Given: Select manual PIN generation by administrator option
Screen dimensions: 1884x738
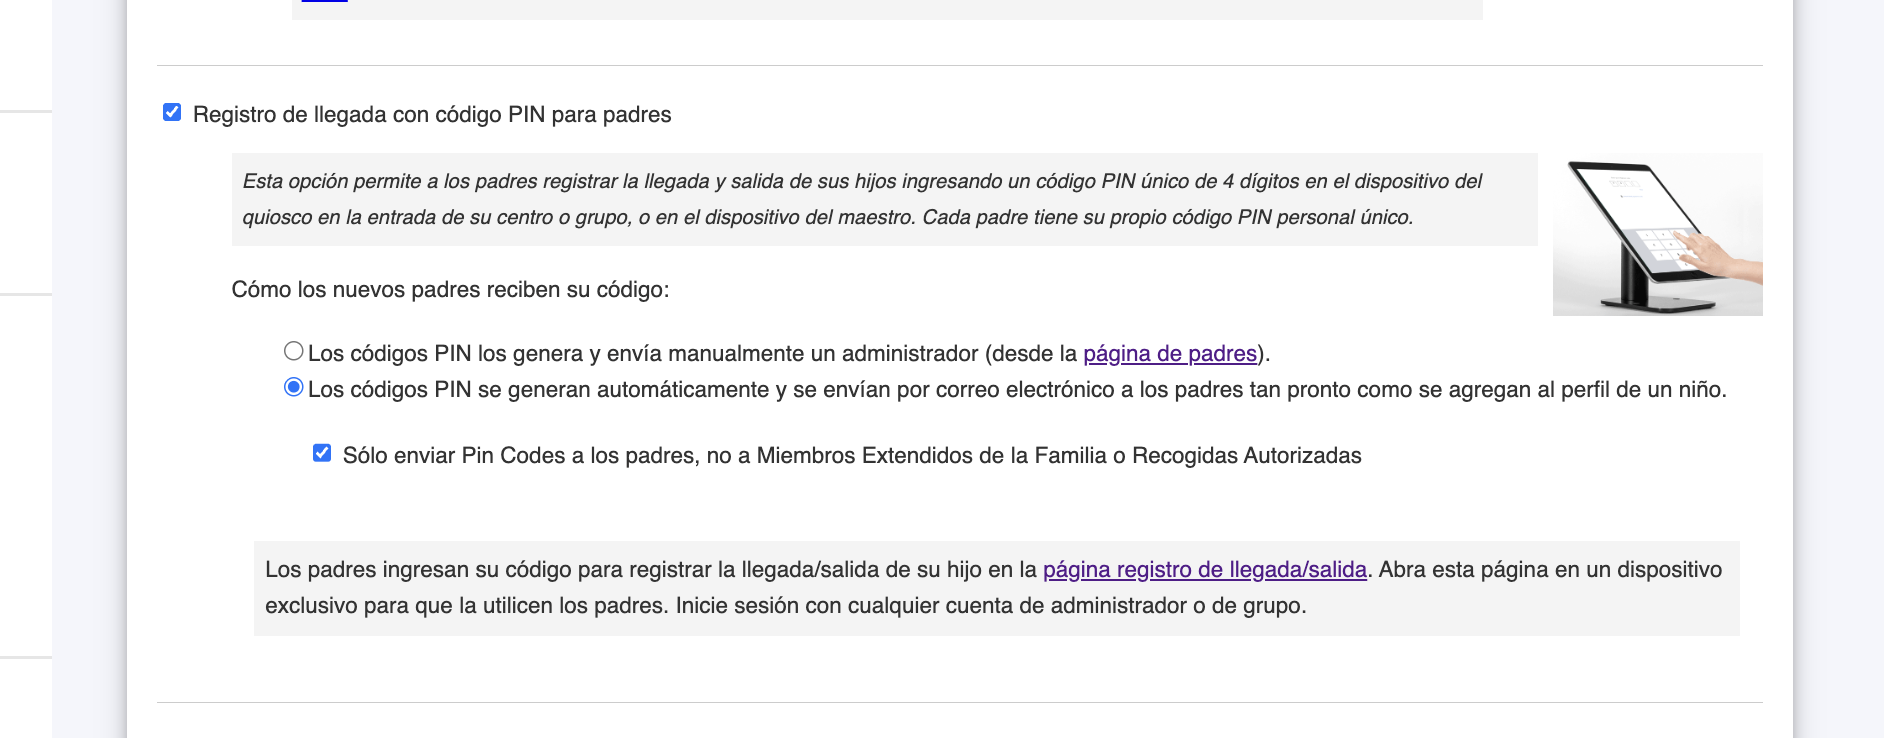Looking at the screenshot, I should click(293, 351).
